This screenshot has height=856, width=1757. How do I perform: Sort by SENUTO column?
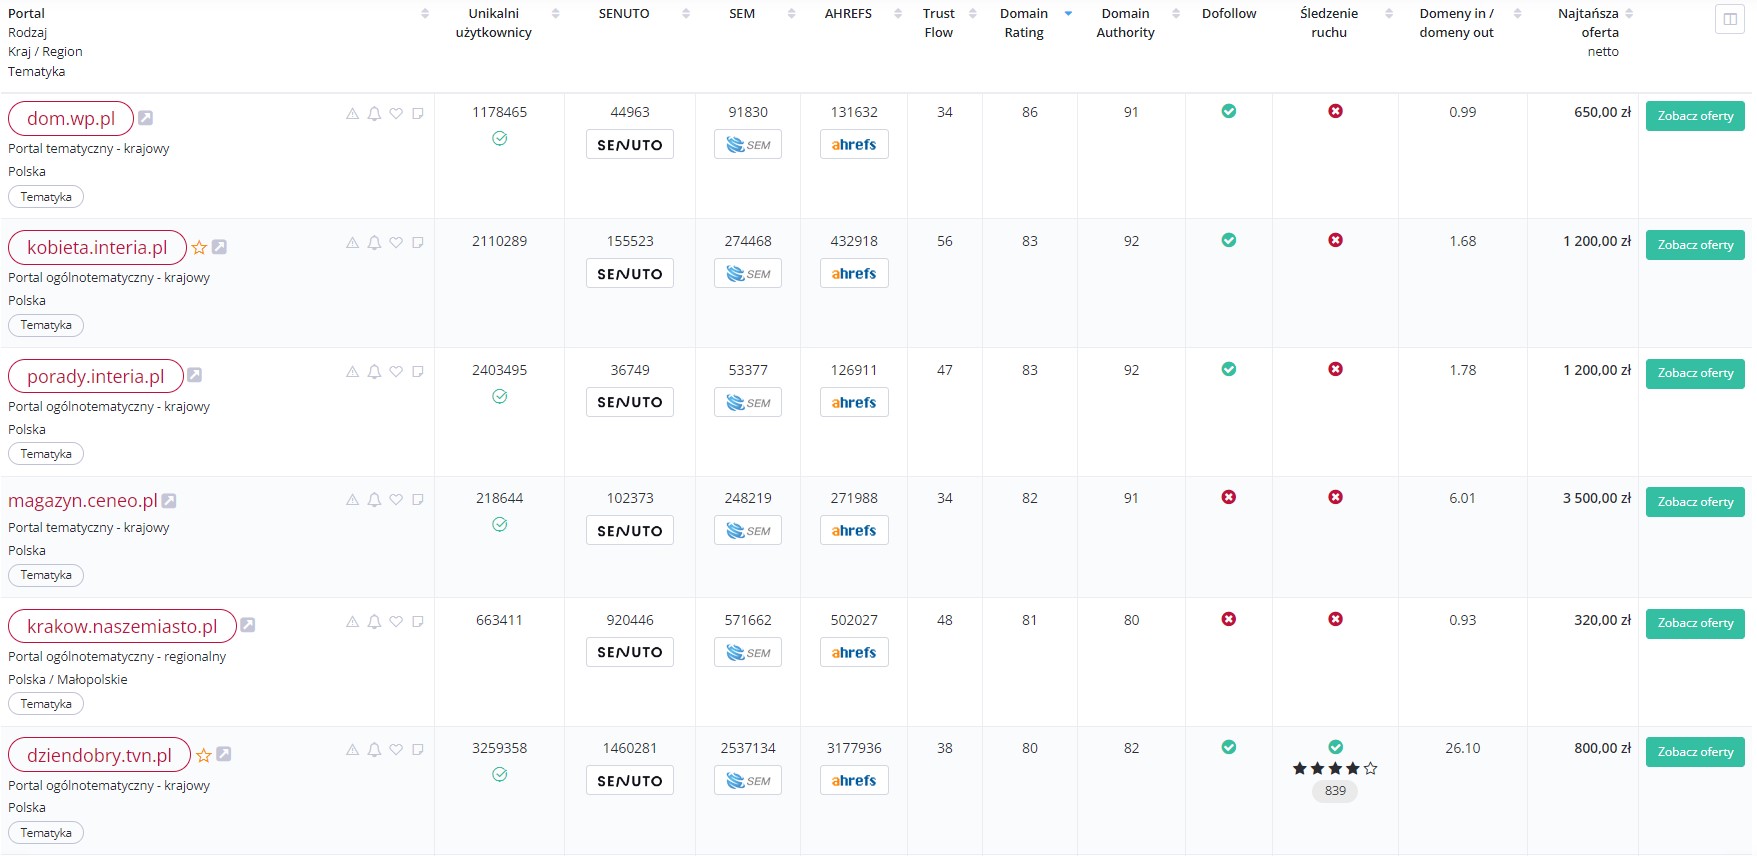[686, 14]
